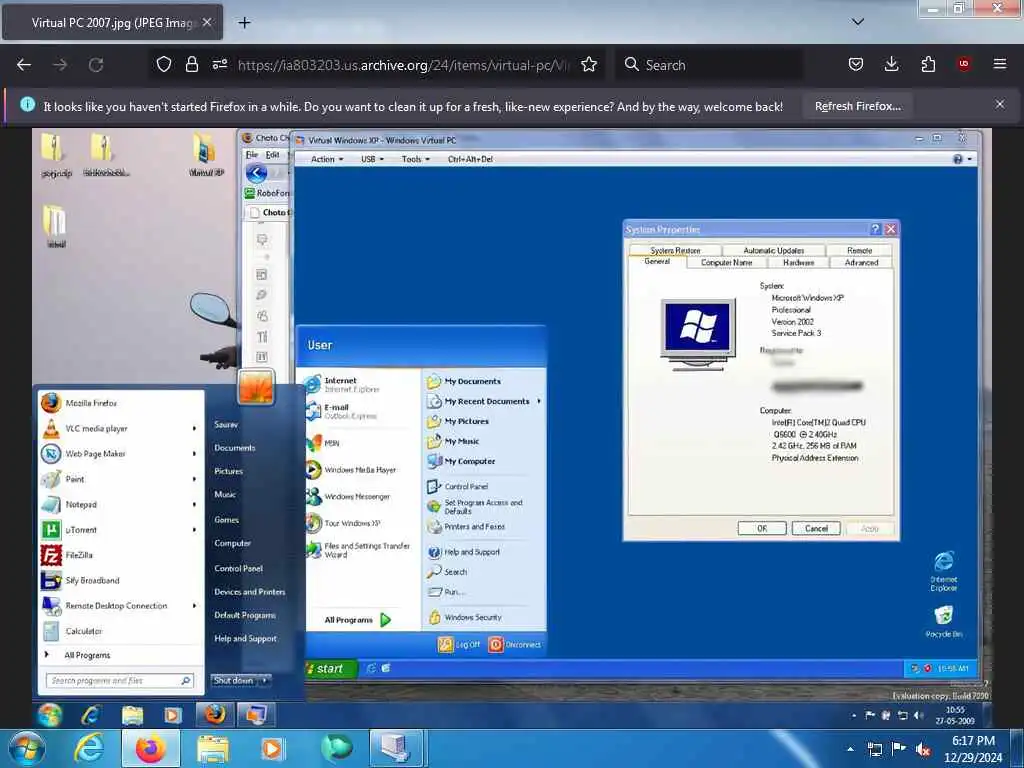The width and height of the screenshot is (1024, 768).
Task: Open Internet Explorer icon on XP desktop
Action: [944, 571]
